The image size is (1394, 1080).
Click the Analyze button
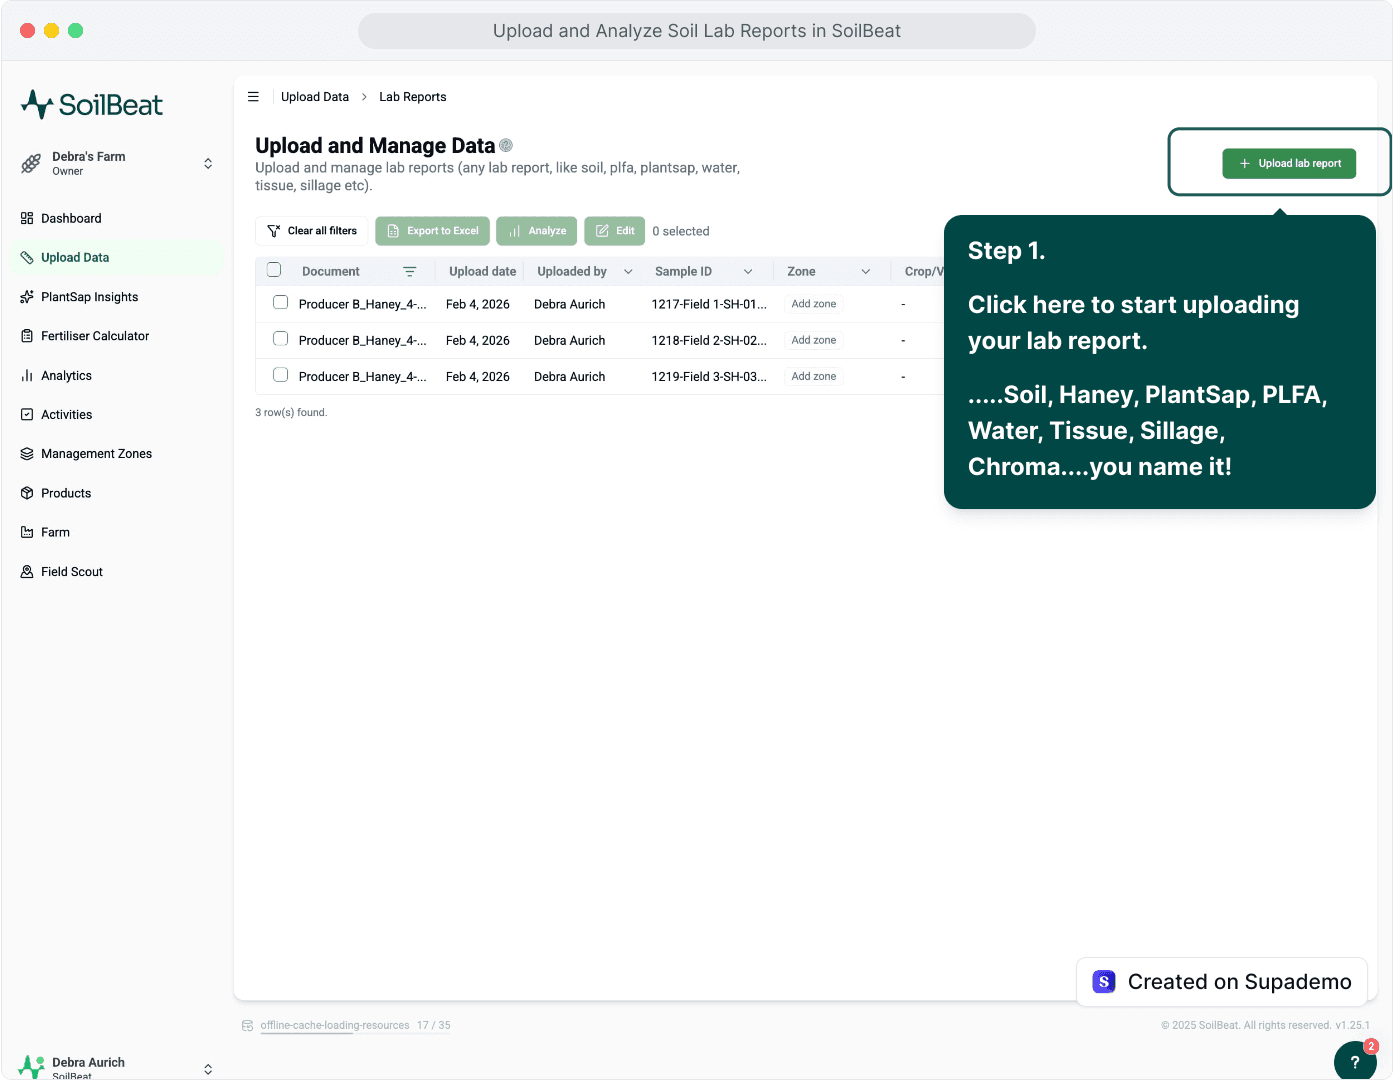coord(537,231)
